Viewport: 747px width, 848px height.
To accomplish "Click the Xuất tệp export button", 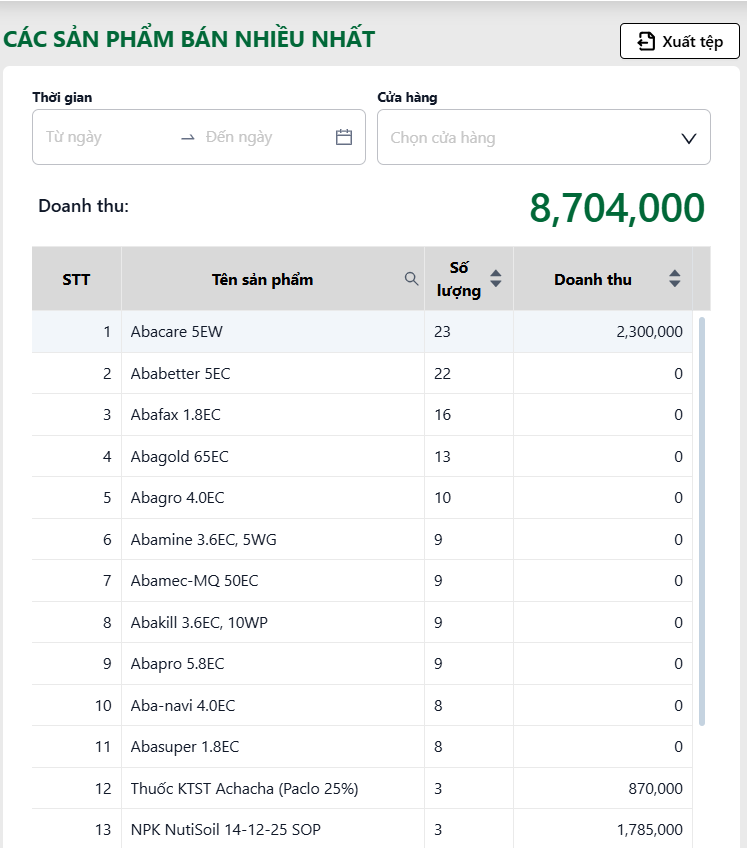I will pyautogui.click(x=679, y=41).
